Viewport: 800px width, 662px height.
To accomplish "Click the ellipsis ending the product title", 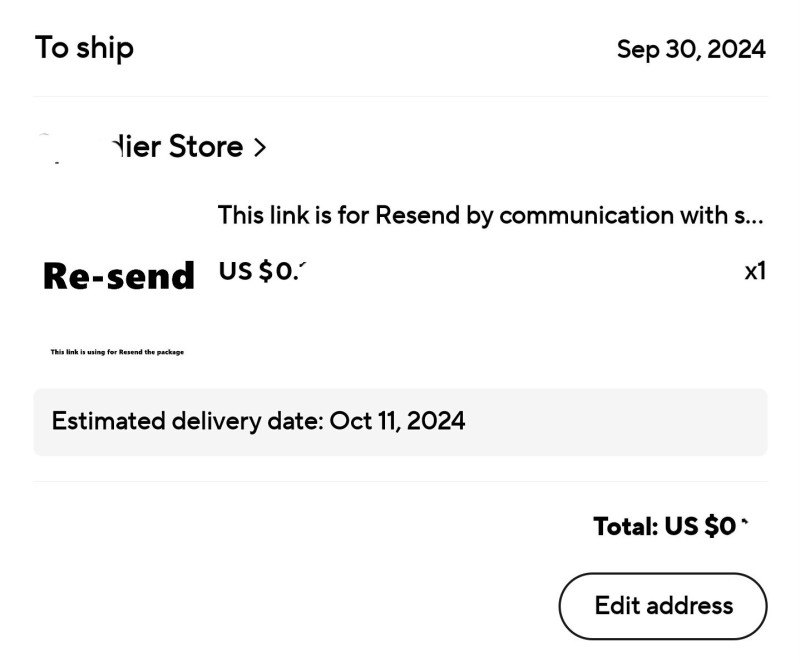I will coord(755,217).
